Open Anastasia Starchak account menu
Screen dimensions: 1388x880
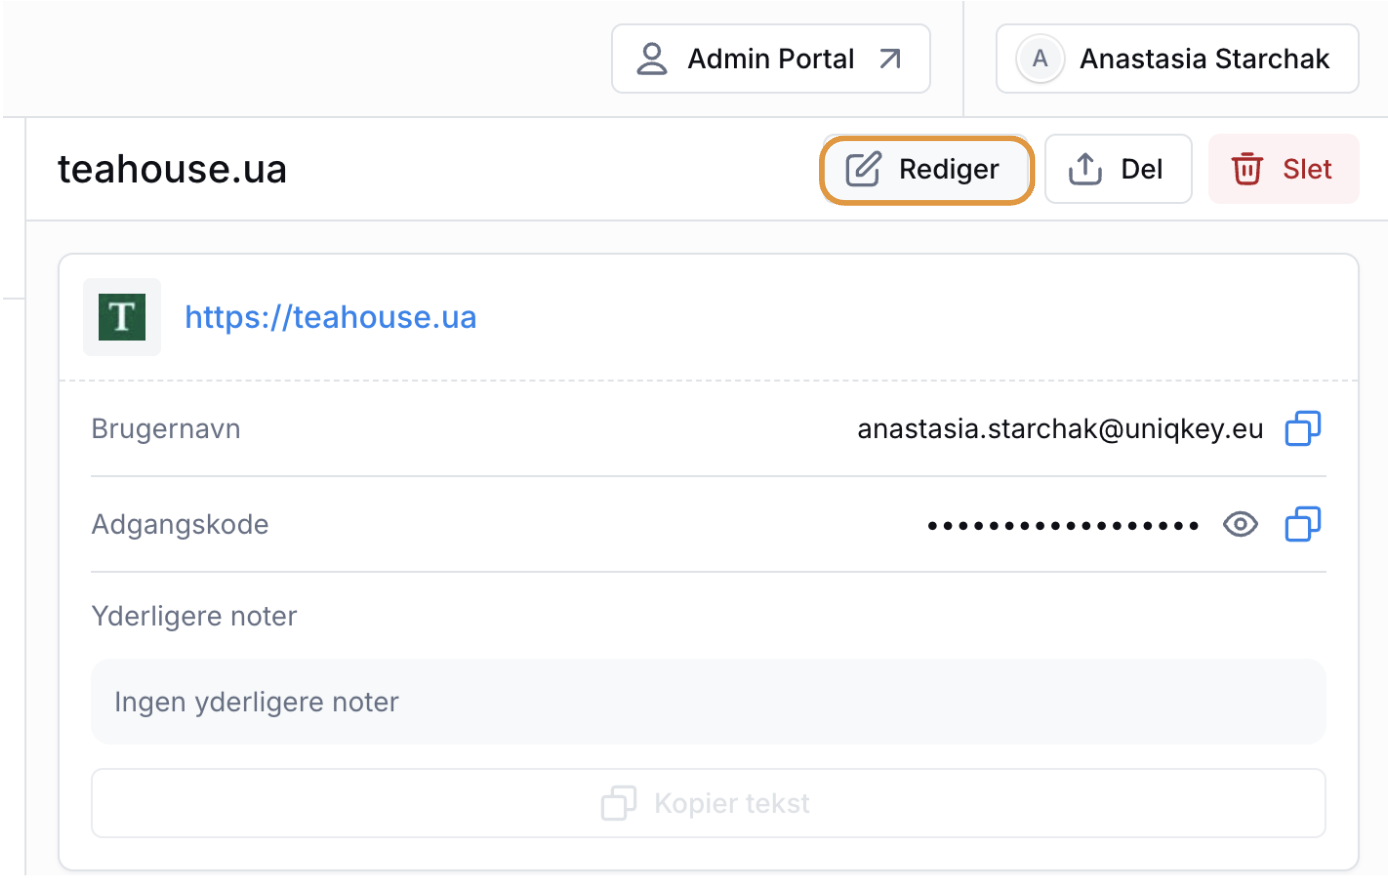coord(1177,59)
